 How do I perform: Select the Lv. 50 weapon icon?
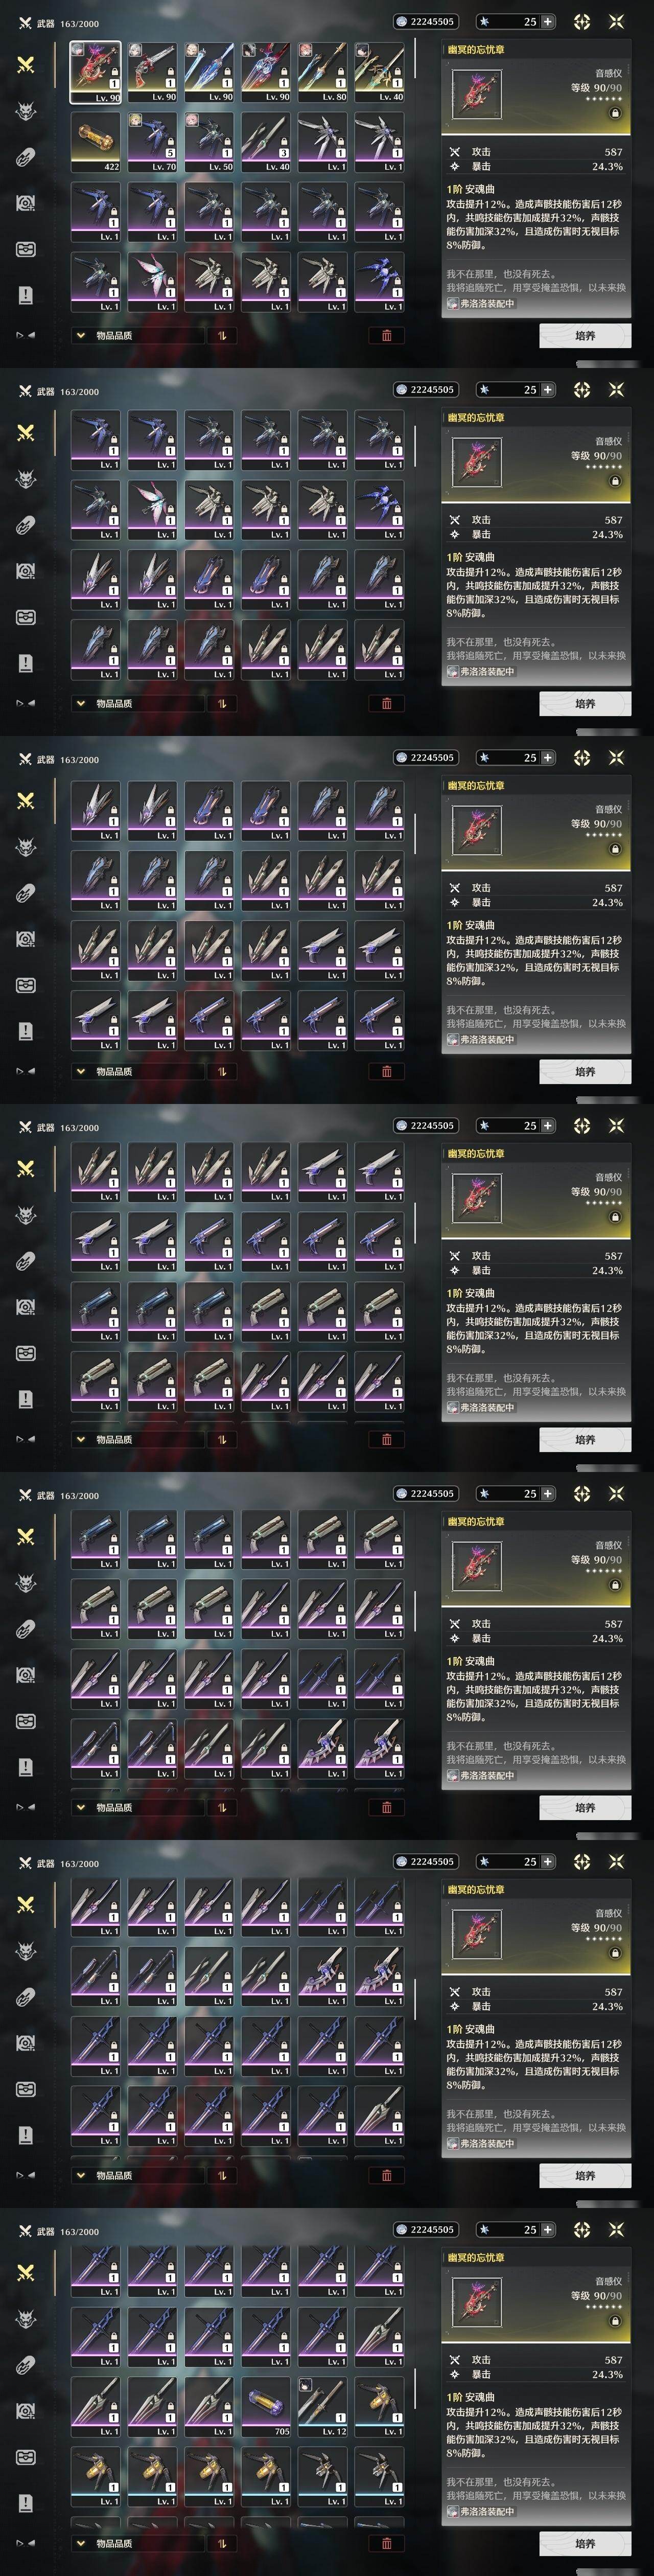click(x=209, y=141)
